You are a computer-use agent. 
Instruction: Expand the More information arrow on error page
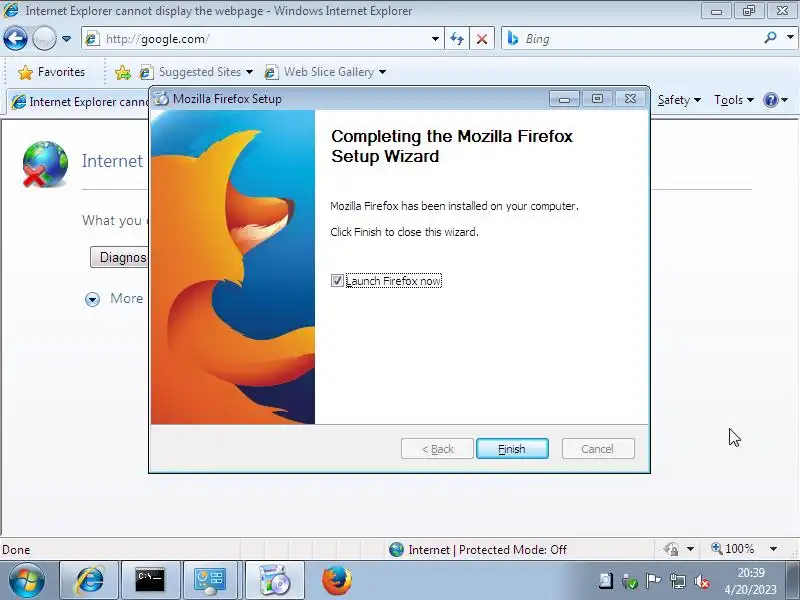(92, 299)
